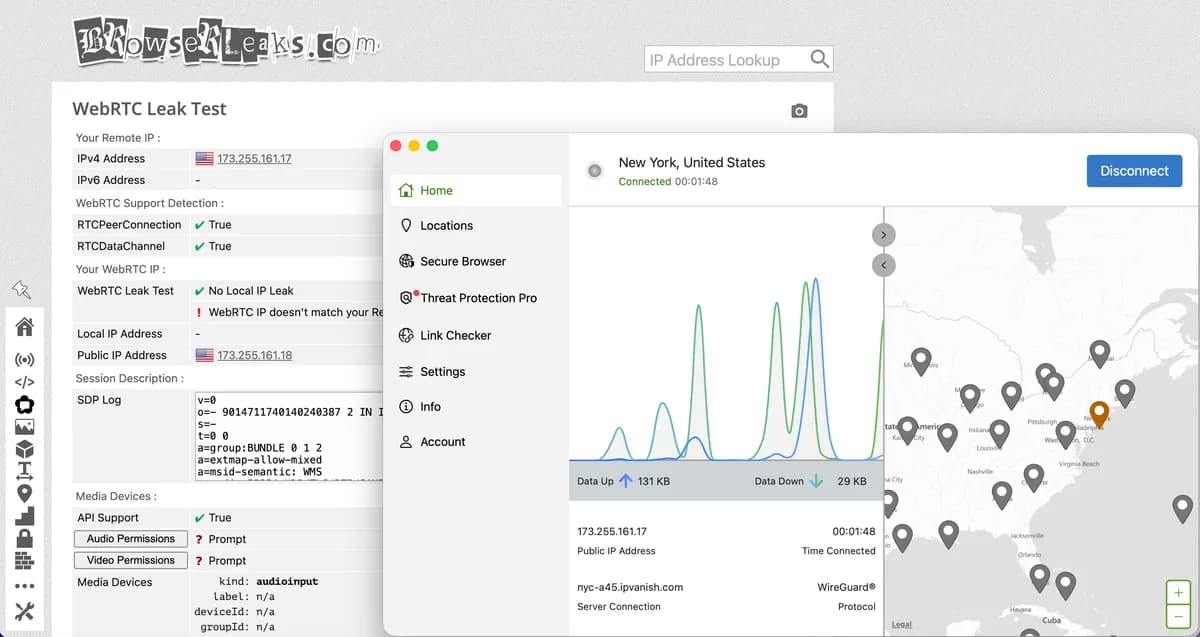This screenshot has width=1200, height=637.
Task: Click the magnifier search icon beside IP Address Lookup
Action: coord(820,59)
